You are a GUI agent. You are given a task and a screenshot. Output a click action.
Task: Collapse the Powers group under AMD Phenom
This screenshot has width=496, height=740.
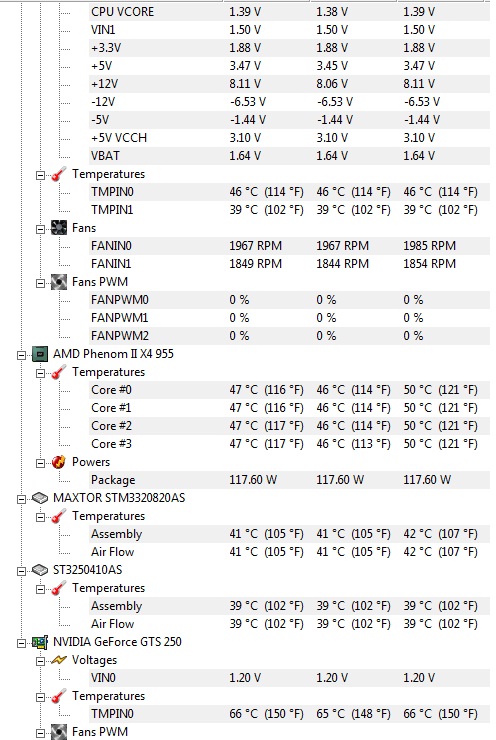40,463
